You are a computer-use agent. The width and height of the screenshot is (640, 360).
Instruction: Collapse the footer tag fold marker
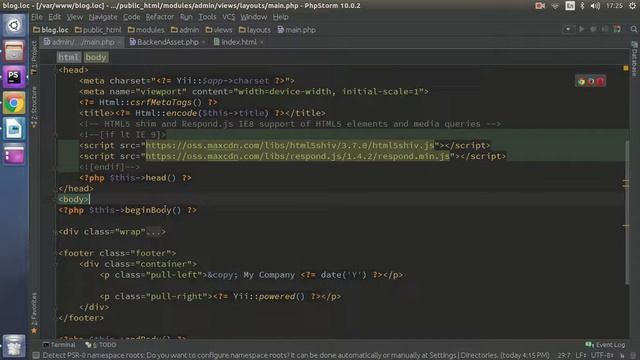point(56,253)
